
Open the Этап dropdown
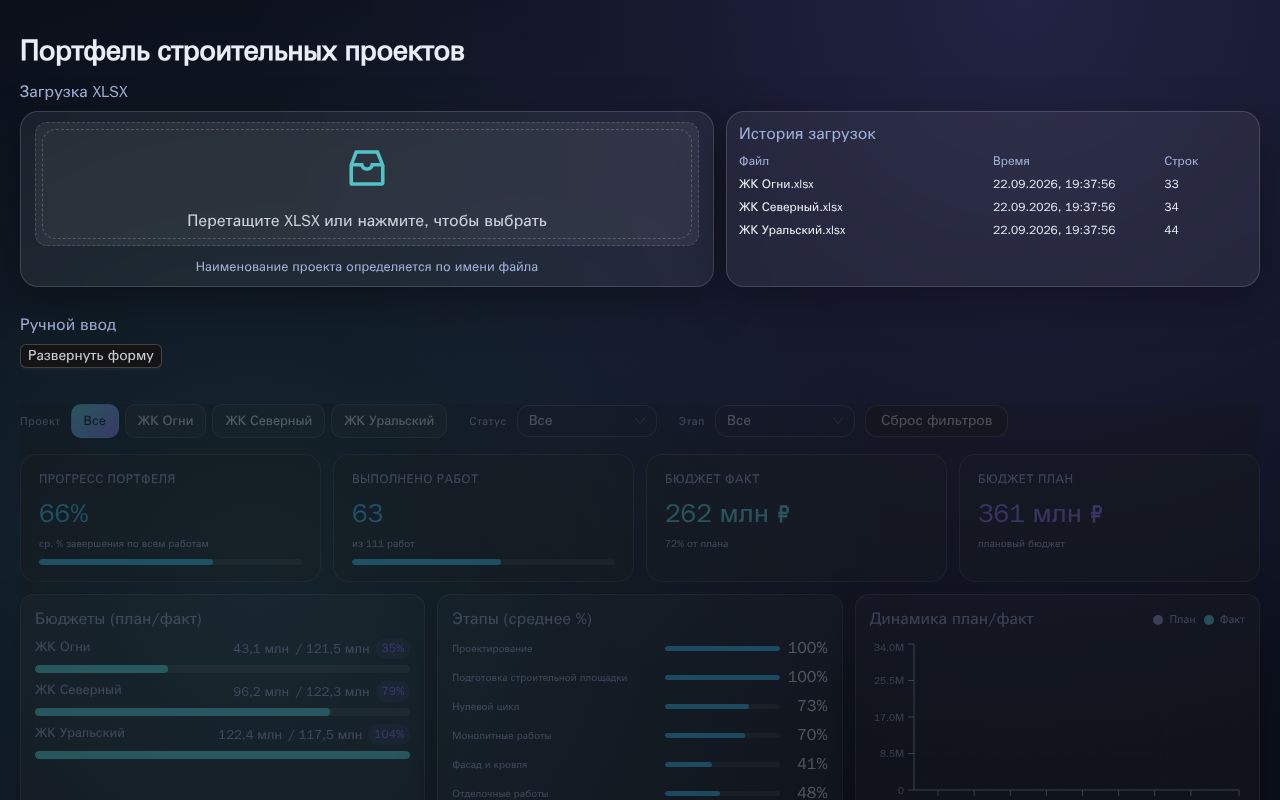[x=785, y=421]
